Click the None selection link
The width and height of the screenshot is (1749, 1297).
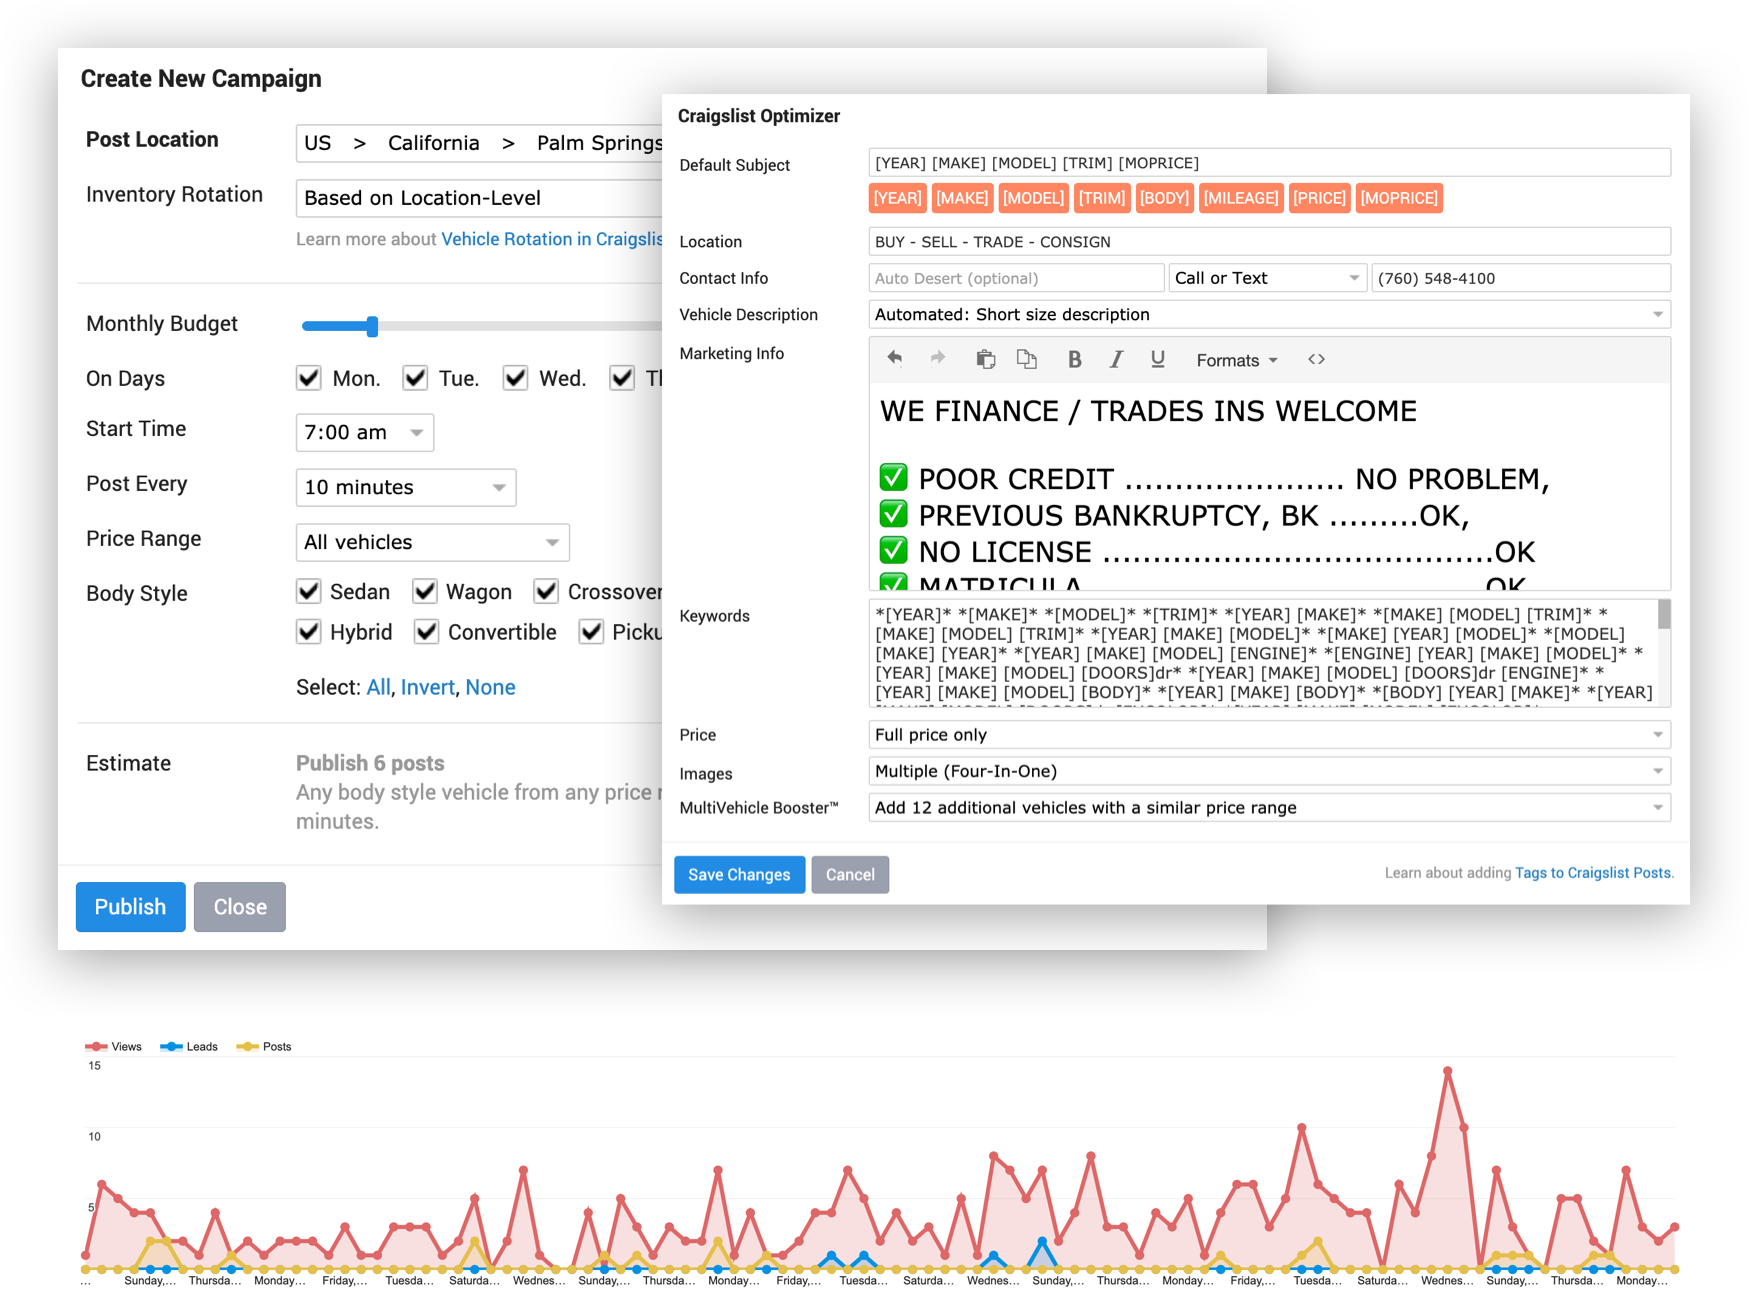pos(490,687)
